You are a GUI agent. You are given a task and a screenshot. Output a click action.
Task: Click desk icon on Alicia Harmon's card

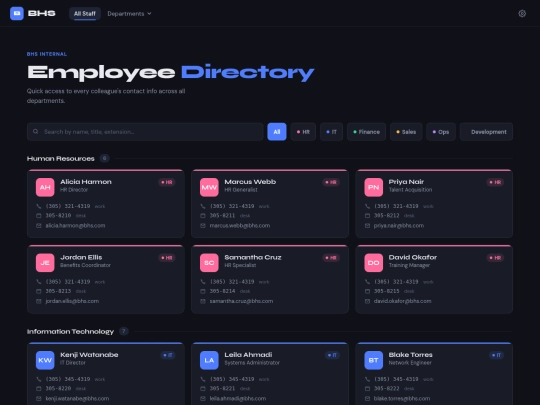pos(39,216)
